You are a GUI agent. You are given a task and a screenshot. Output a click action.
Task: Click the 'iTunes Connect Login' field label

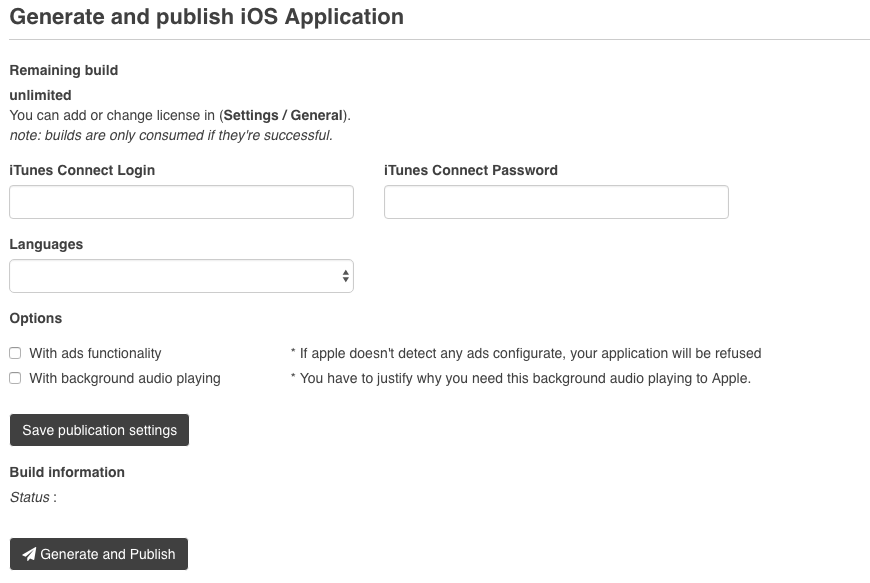(x=82, y=170)
